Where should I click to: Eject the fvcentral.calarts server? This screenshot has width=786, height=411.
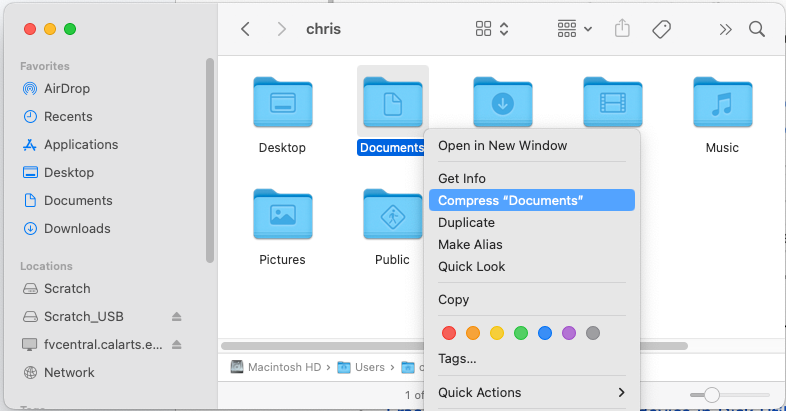click(176, 345)
